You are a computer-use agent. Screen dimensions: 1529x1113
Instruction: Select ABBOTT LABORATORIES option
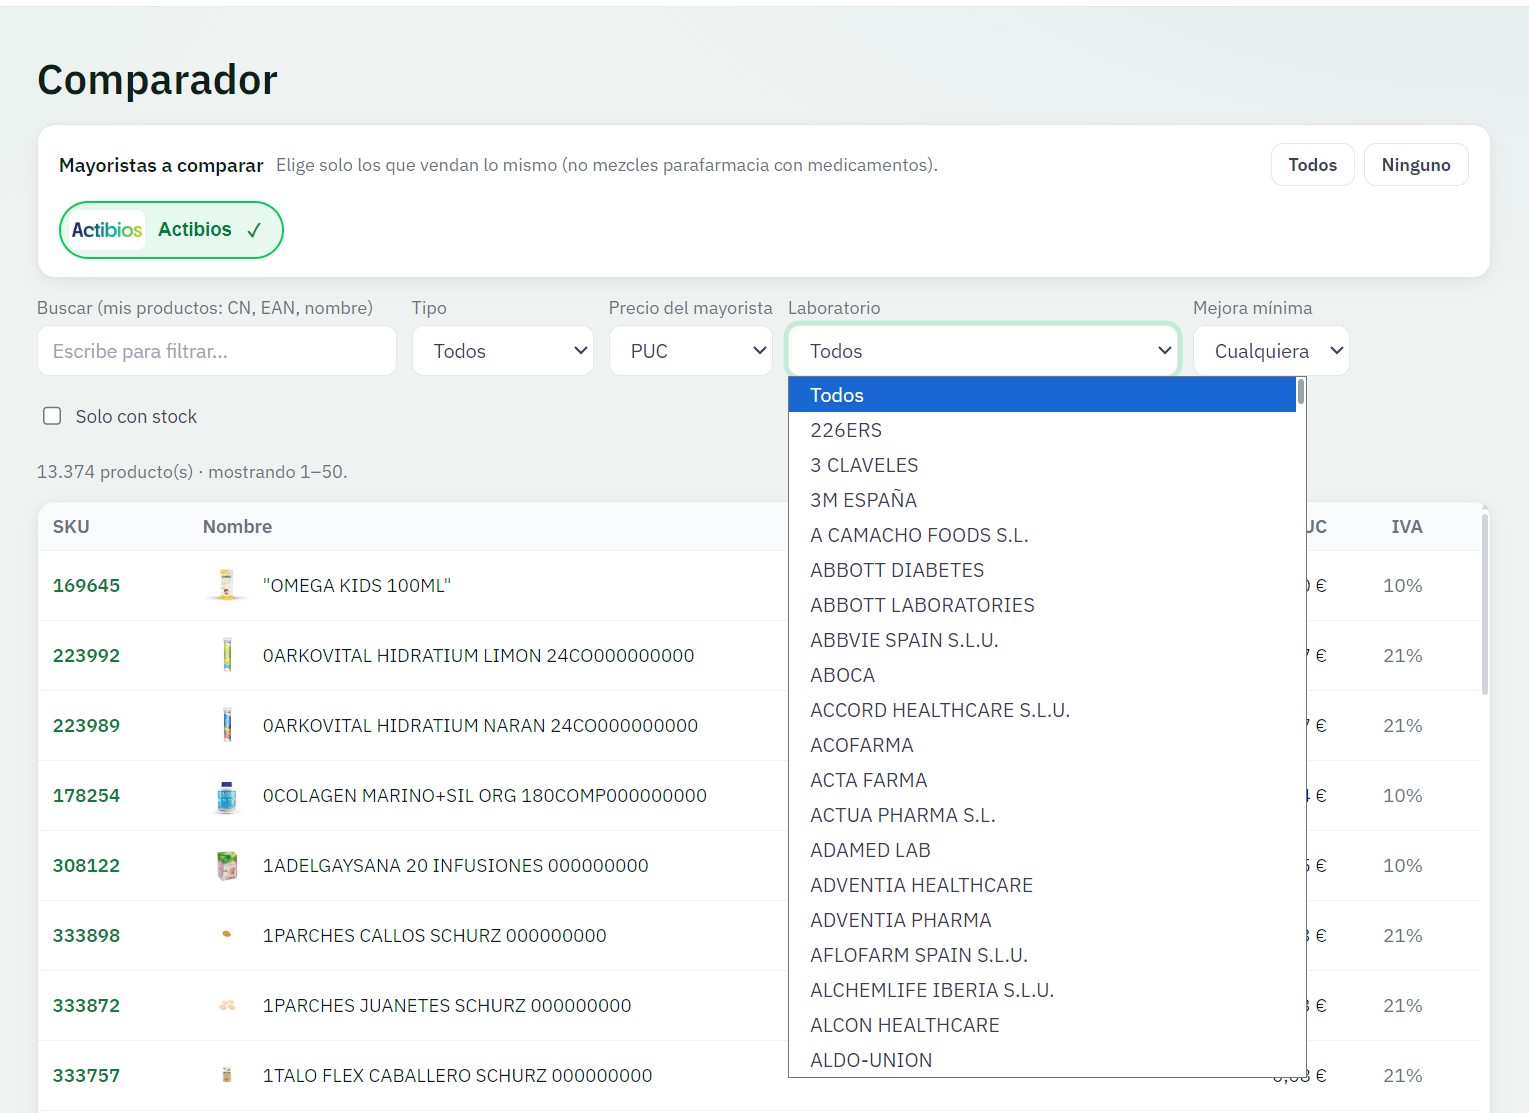pyautogui.click(x=1042, y=605)
